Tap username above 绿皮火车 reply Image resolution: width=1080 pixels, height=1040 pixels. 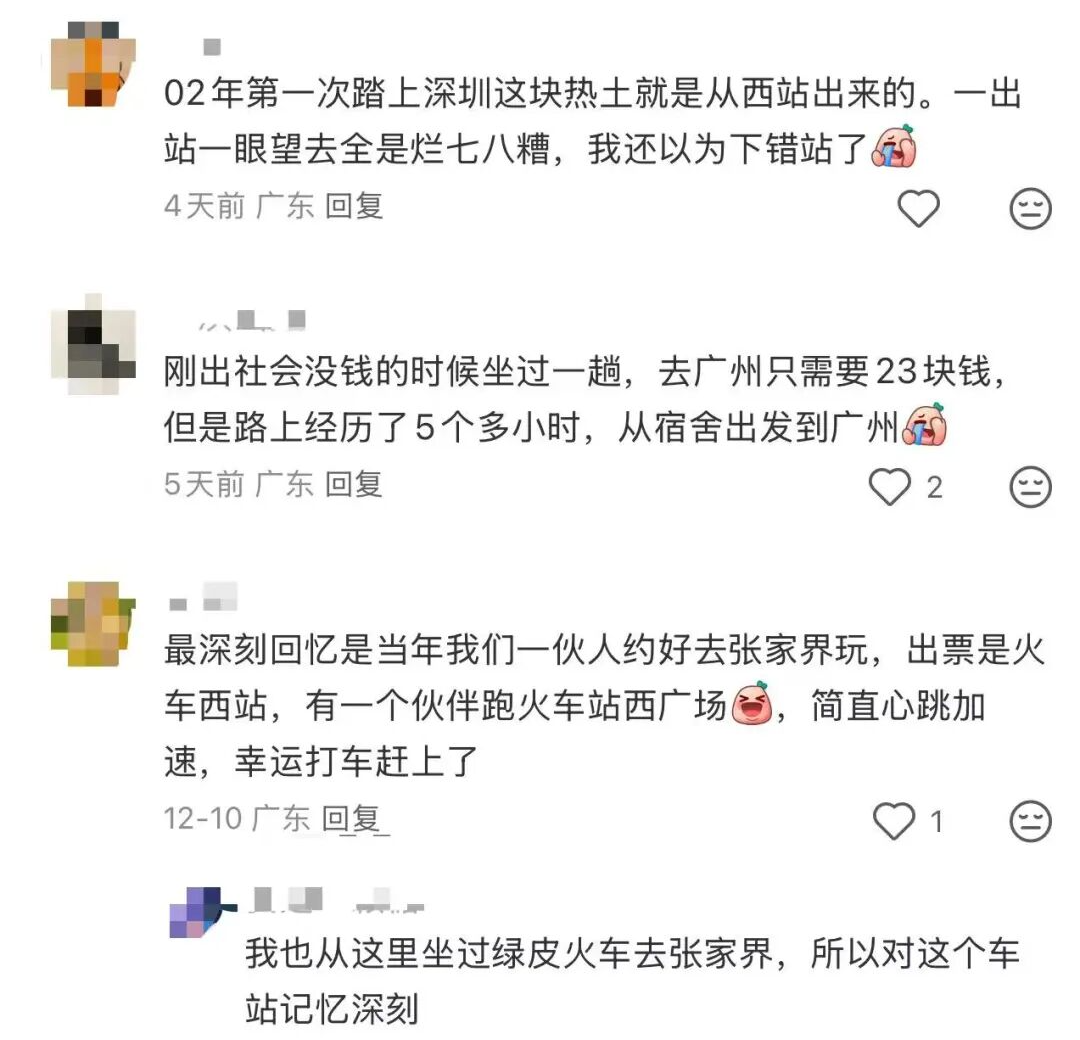338,900
